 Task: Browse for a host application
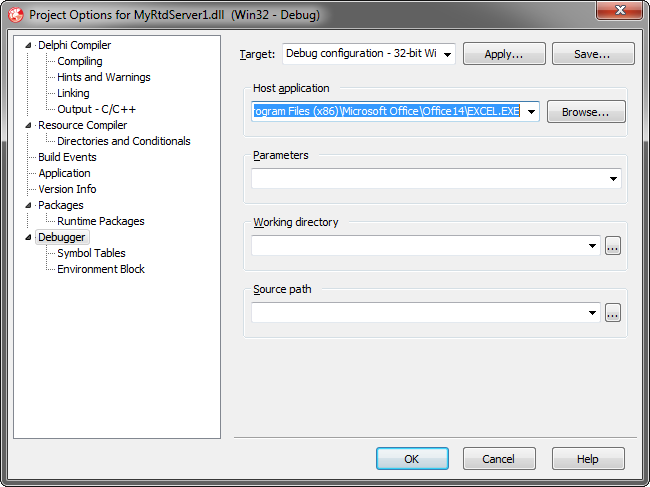tap(586, 112)
